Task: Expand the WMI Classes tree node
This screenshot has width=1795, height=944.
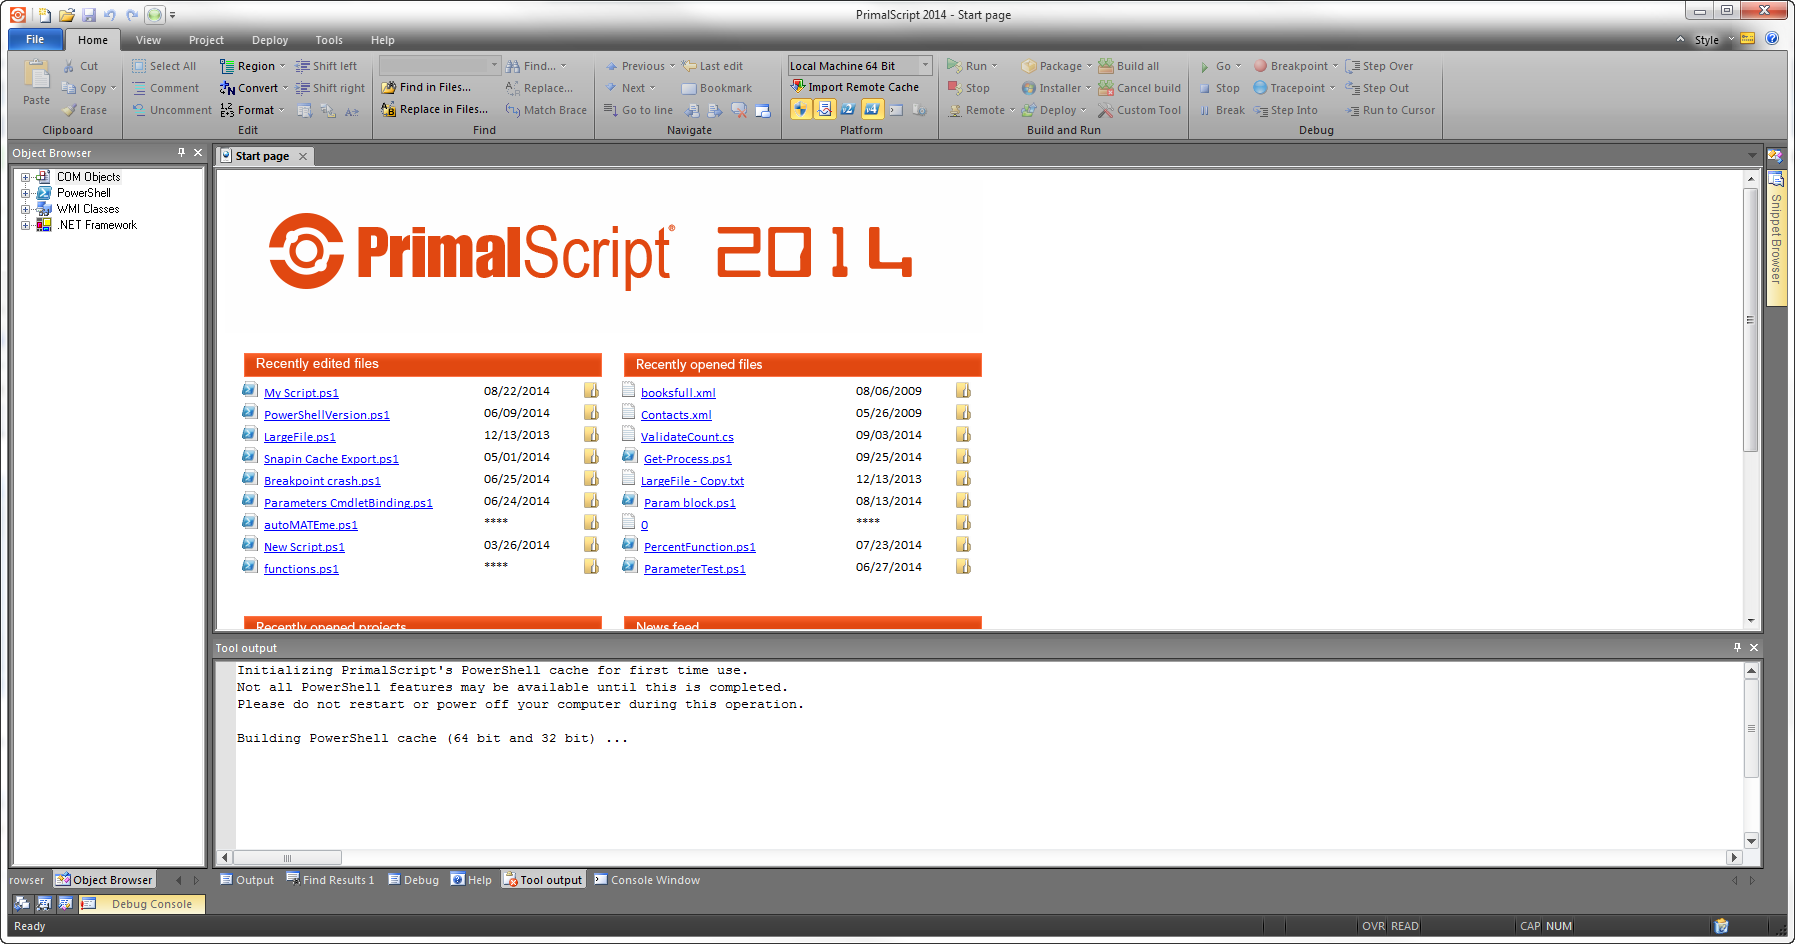Action: [x=26, y=209]
